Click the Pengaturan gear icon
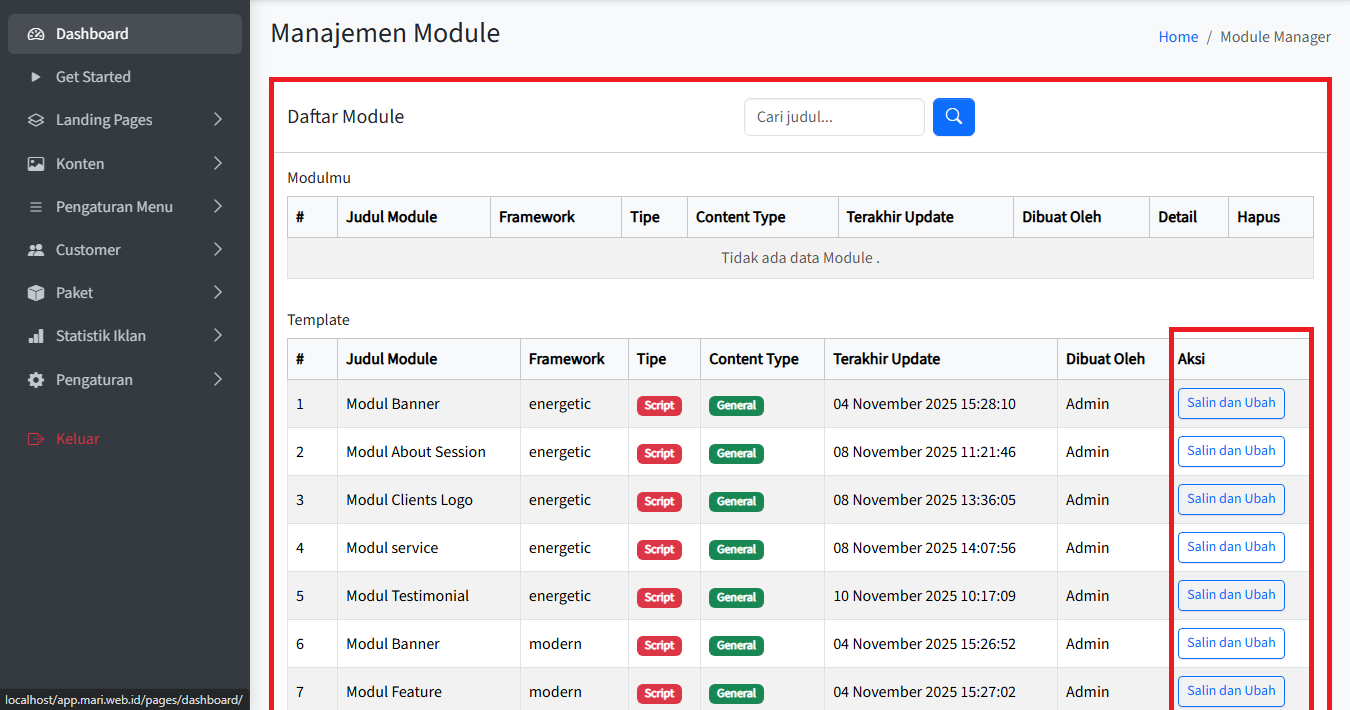Viewport: 1350px width, 710px height. [x=36, y=380]
